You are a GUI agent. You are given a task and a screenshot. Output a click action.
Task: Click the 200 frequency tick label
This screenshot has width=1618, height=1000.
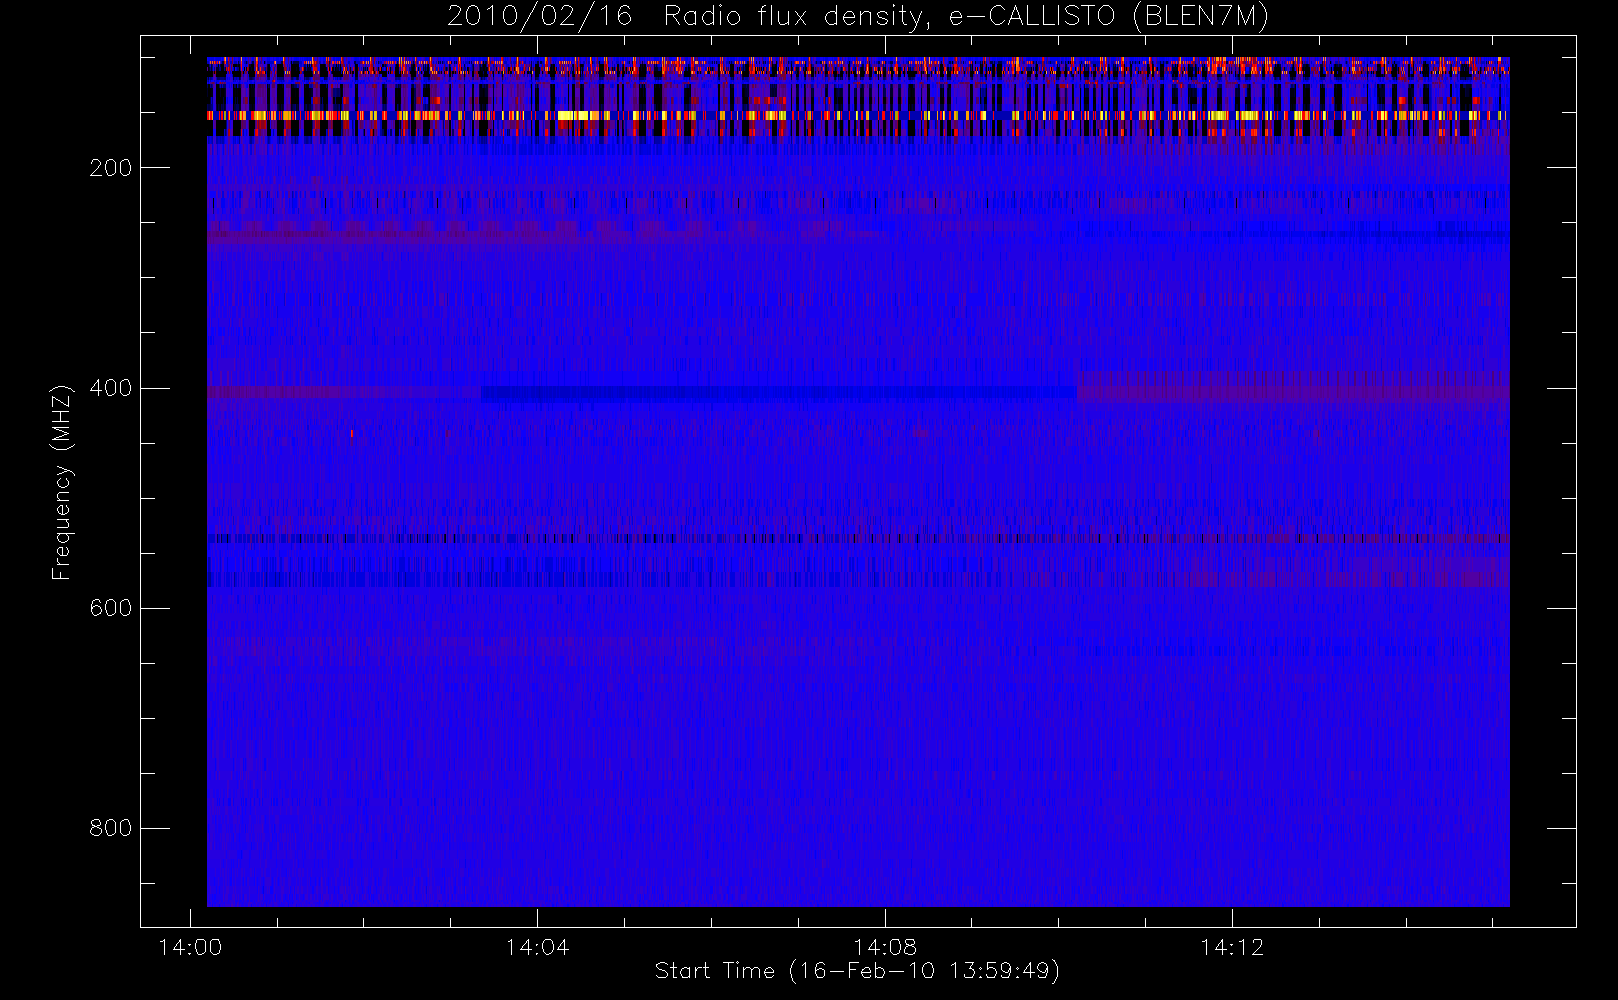(110, 168)
